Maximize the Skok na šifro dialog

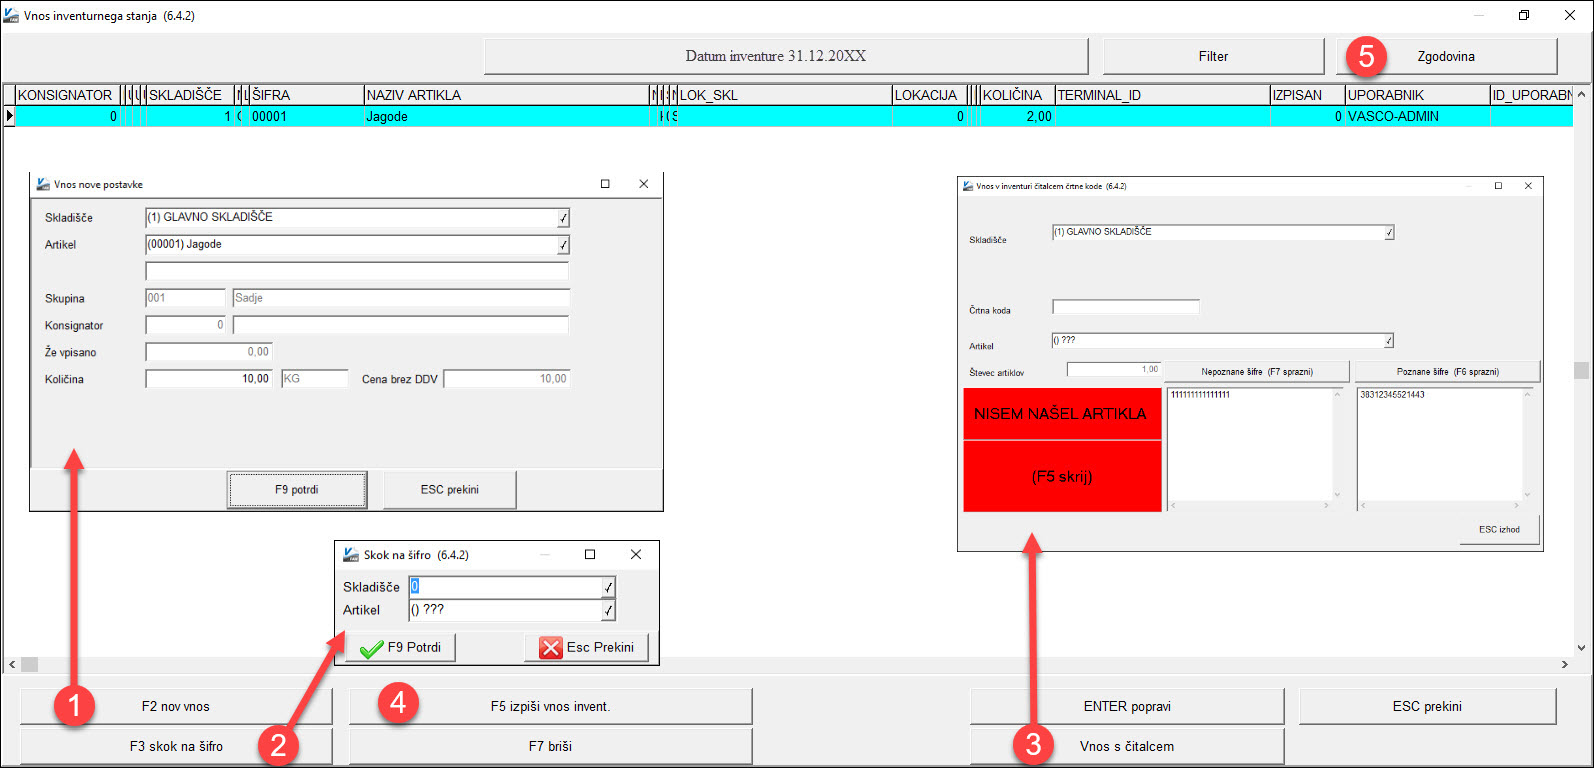590,555
